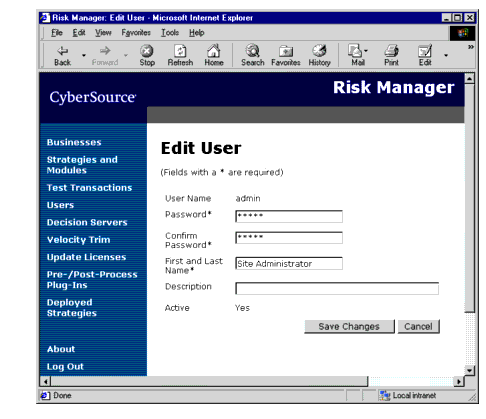Click the 'admin' user name value
This screenshot has height=419, width=486.
point(248,198)
